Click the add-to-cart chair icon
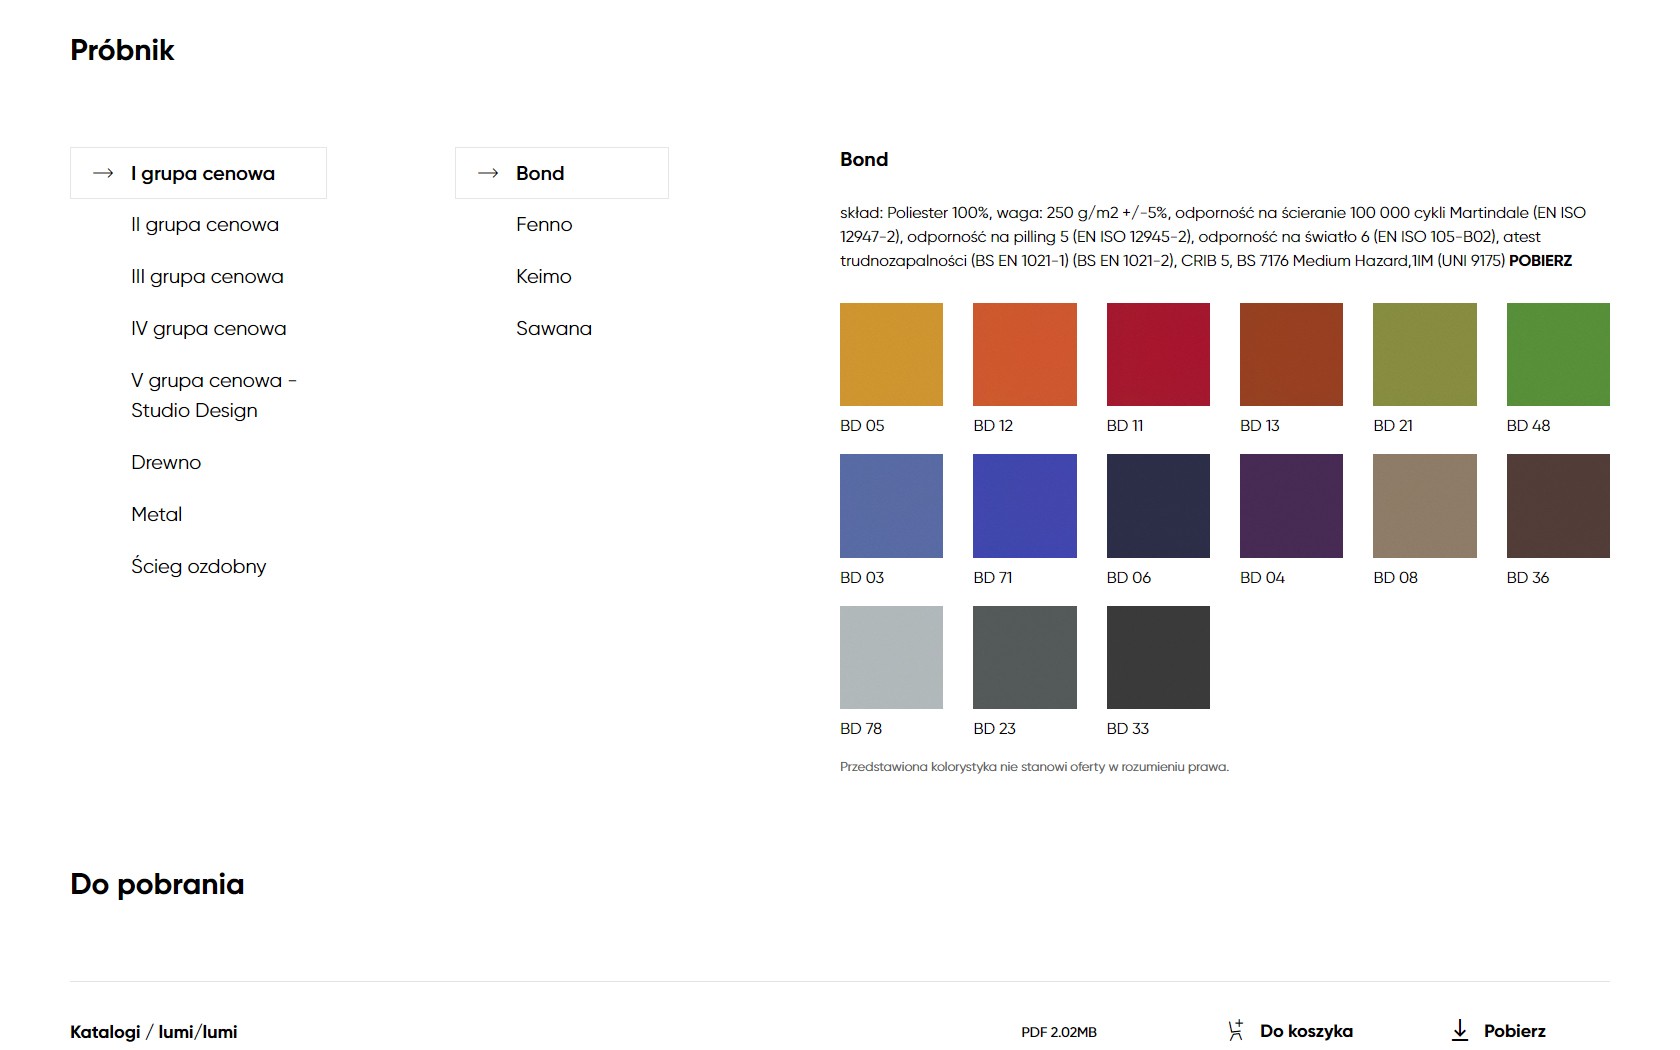The height and width of the screenshot is (1050, 1680). point(1236,1030)
